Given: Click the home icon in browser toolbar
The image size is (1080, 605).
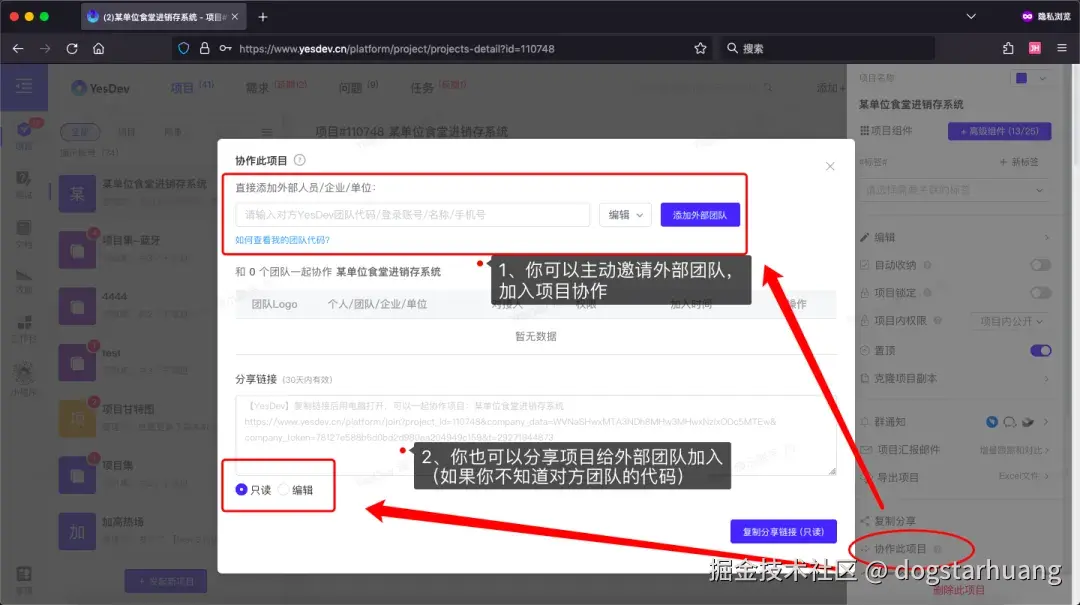Looking at the screenshot, I should click(x=100, y=47).
